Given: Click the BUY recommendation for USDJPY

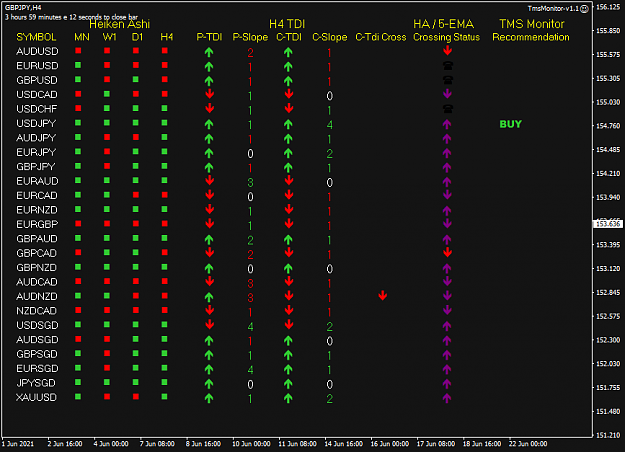Looking at the screenshot, I should point(511,124).
